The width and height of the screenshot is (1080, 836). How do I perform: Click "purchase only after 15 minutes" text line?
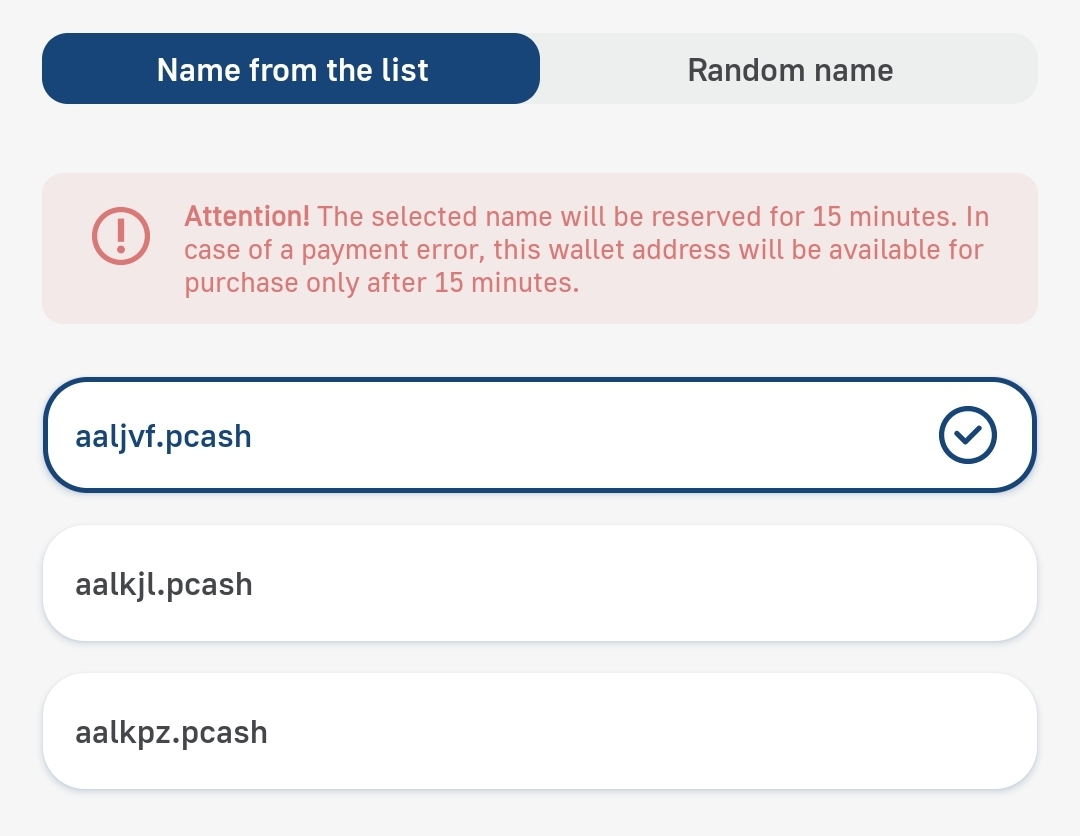(x=381, y=282)
